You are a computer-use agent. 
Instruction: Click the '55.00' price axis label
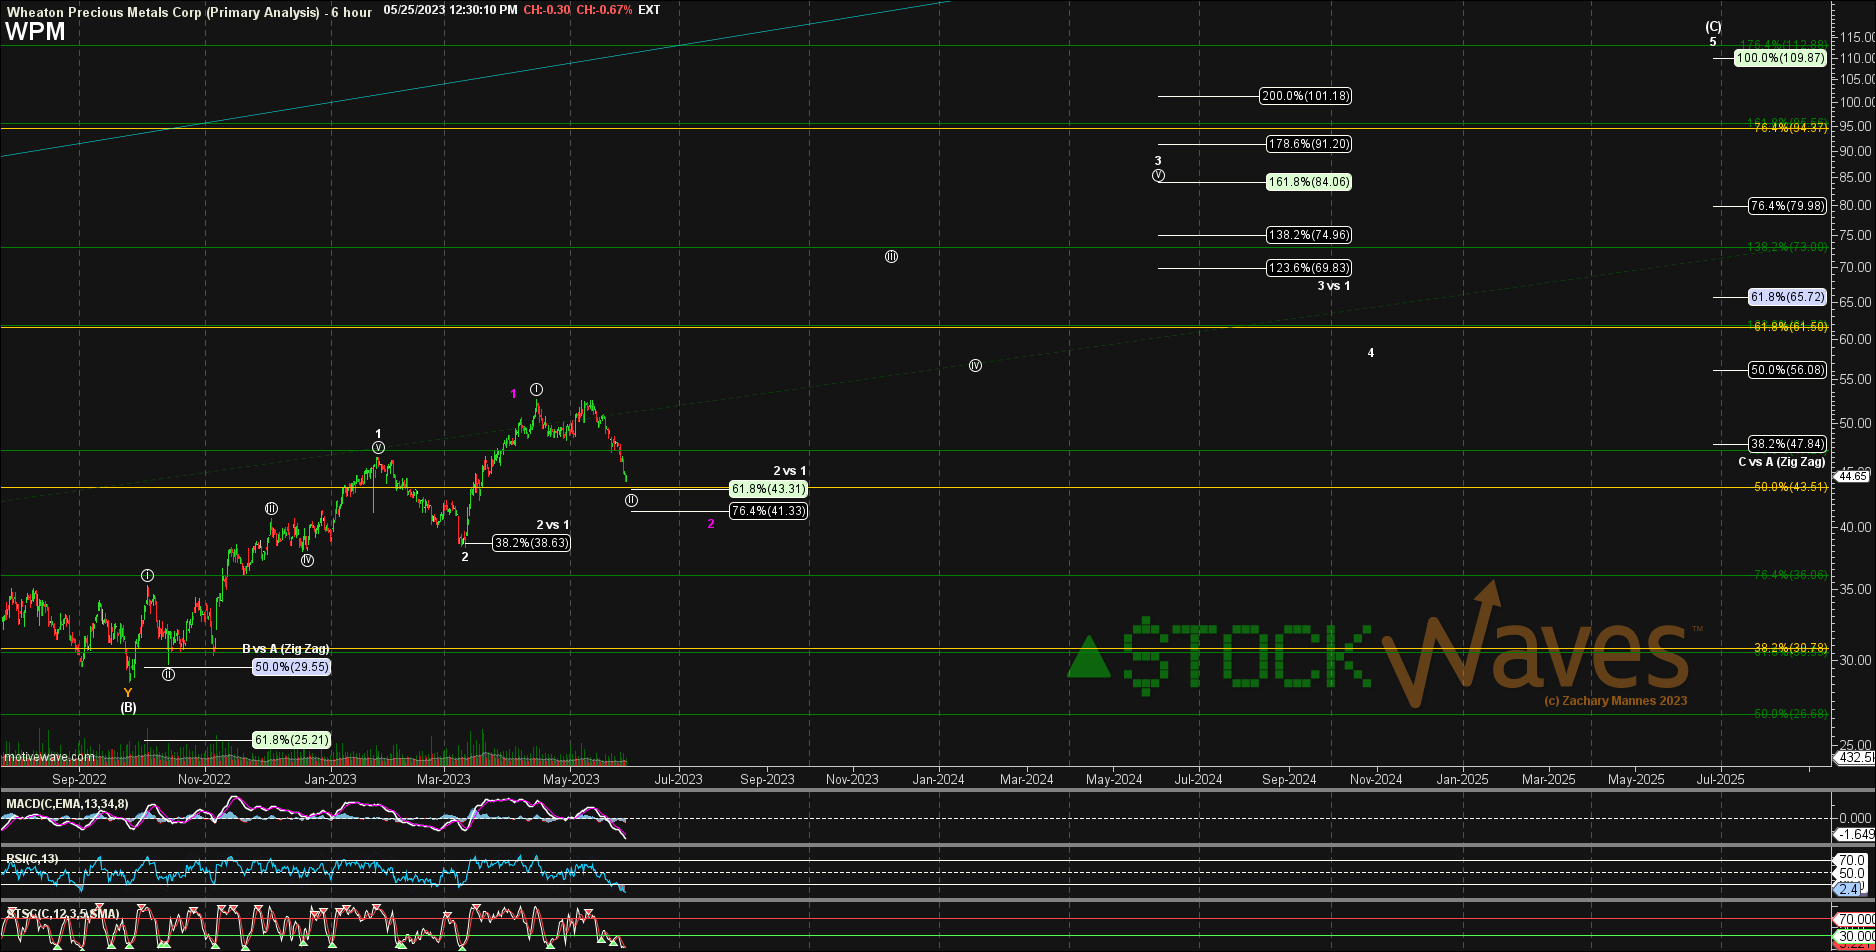pyautogui.click(x=1855, y=381)
